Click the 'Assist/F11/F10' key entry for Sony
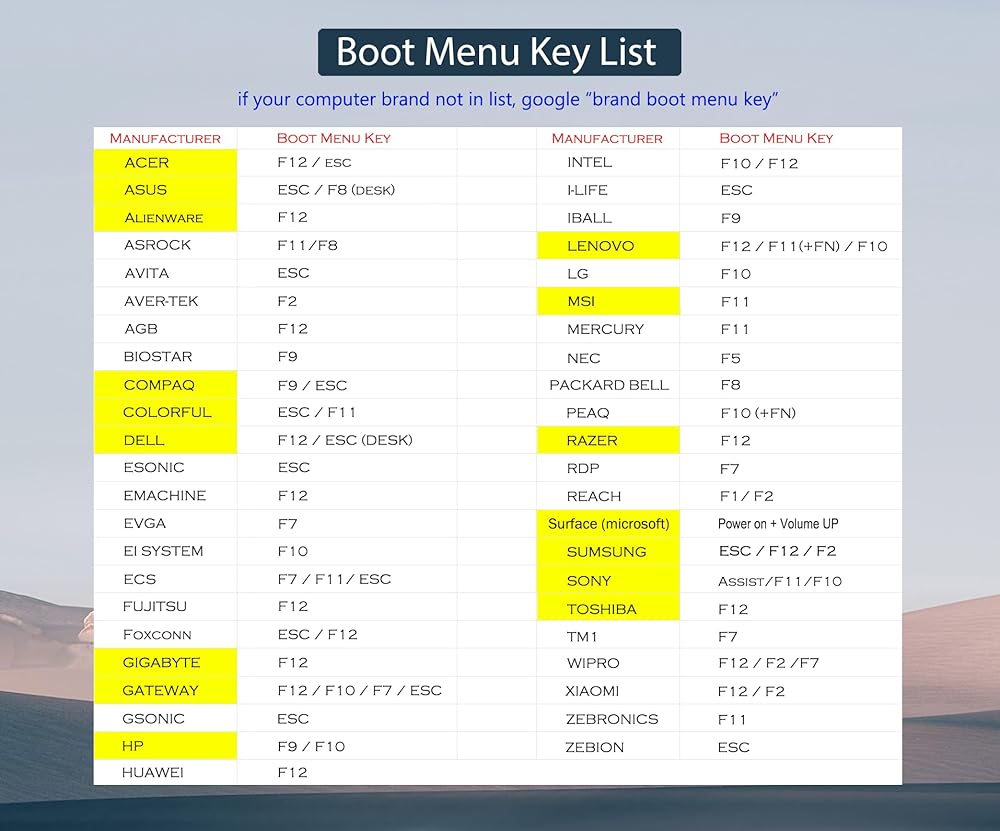 (x=780, y=581)
